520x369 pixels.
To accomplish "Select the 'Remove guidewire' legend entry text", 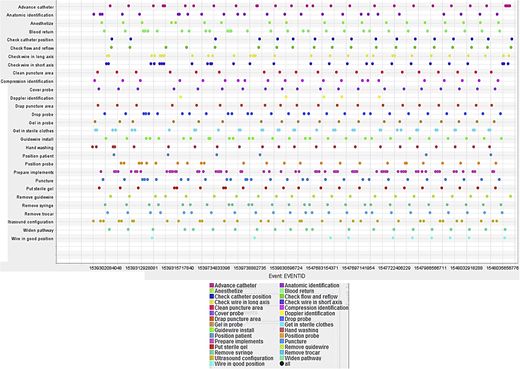I will (307, 347).
